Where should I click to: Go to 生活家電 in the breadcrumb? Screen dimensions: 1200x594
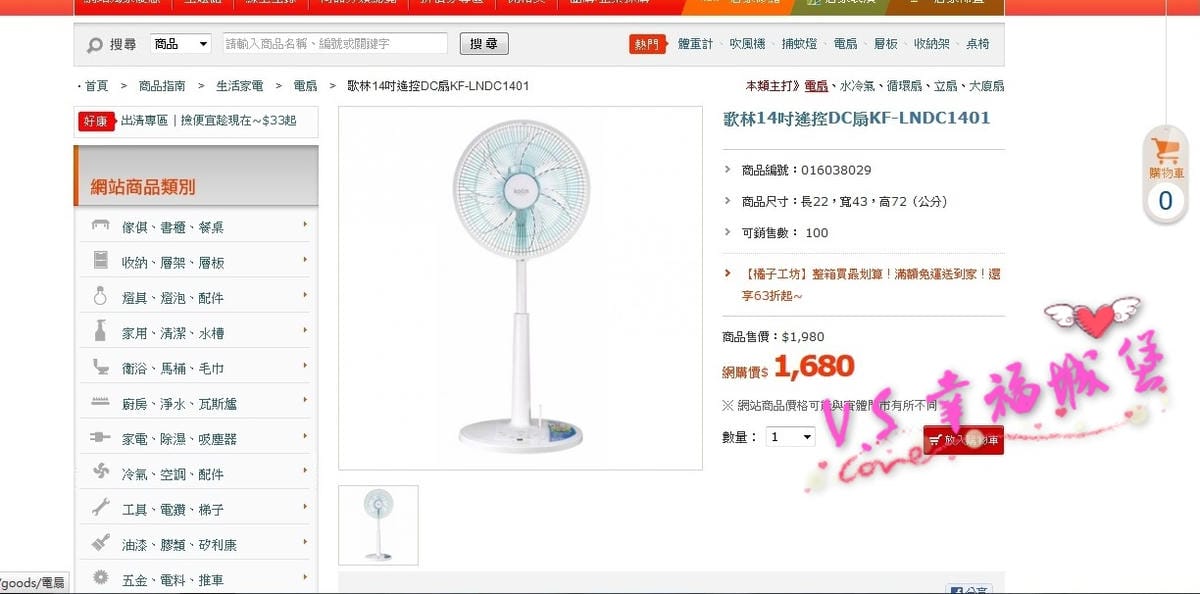(x=240, y=86)
